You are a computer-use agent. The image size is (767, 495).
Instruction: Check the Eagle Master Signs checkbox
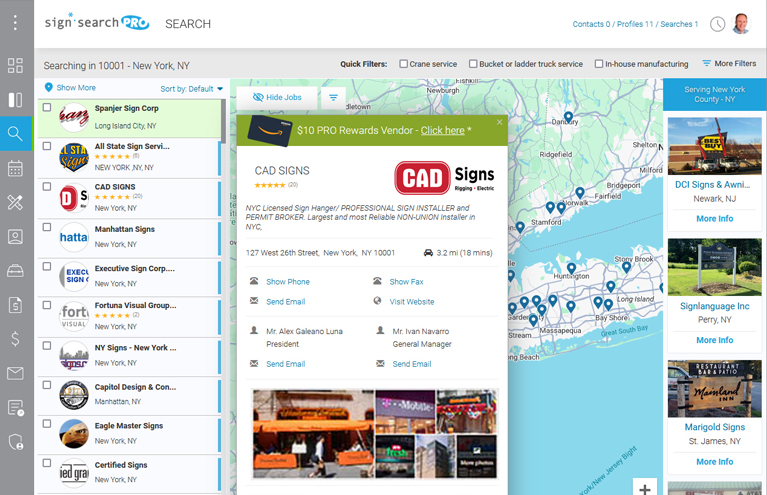47,424
